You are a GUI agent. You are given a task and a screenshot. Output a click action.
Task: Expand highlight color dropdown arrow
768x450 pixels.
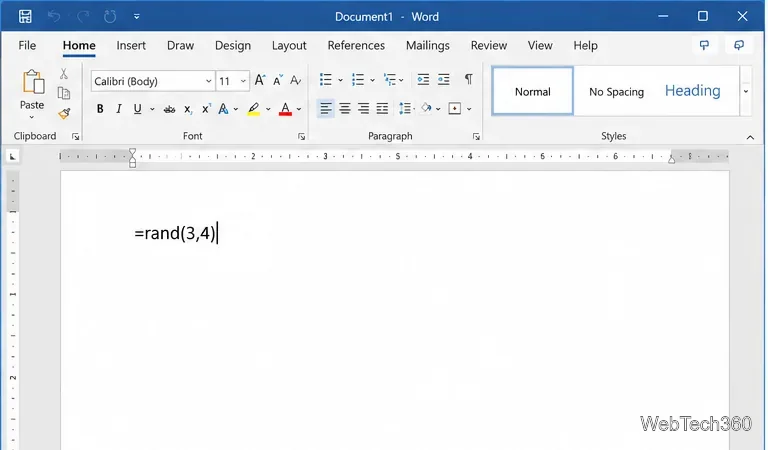(x=268, y=109)
